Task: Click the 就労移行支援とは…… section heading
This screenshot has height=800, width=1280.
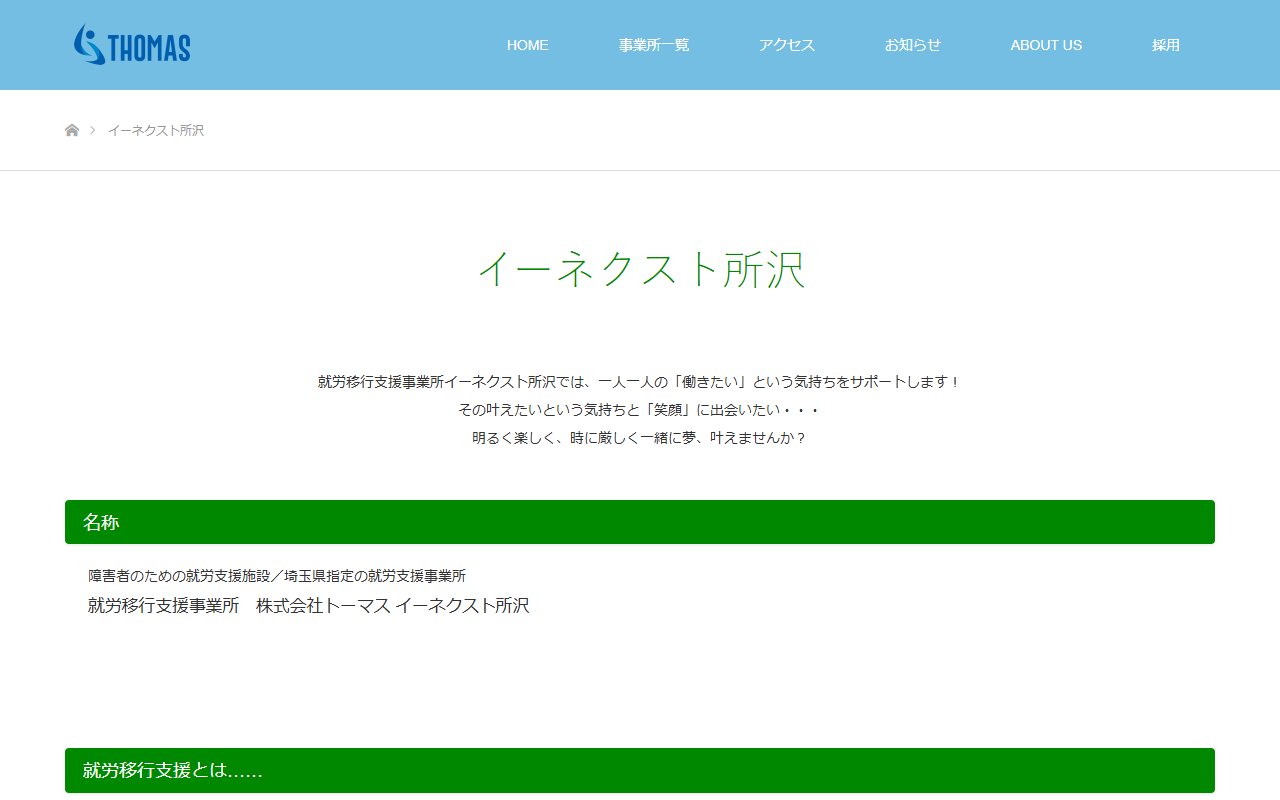Action: click(x=640, y=770)
